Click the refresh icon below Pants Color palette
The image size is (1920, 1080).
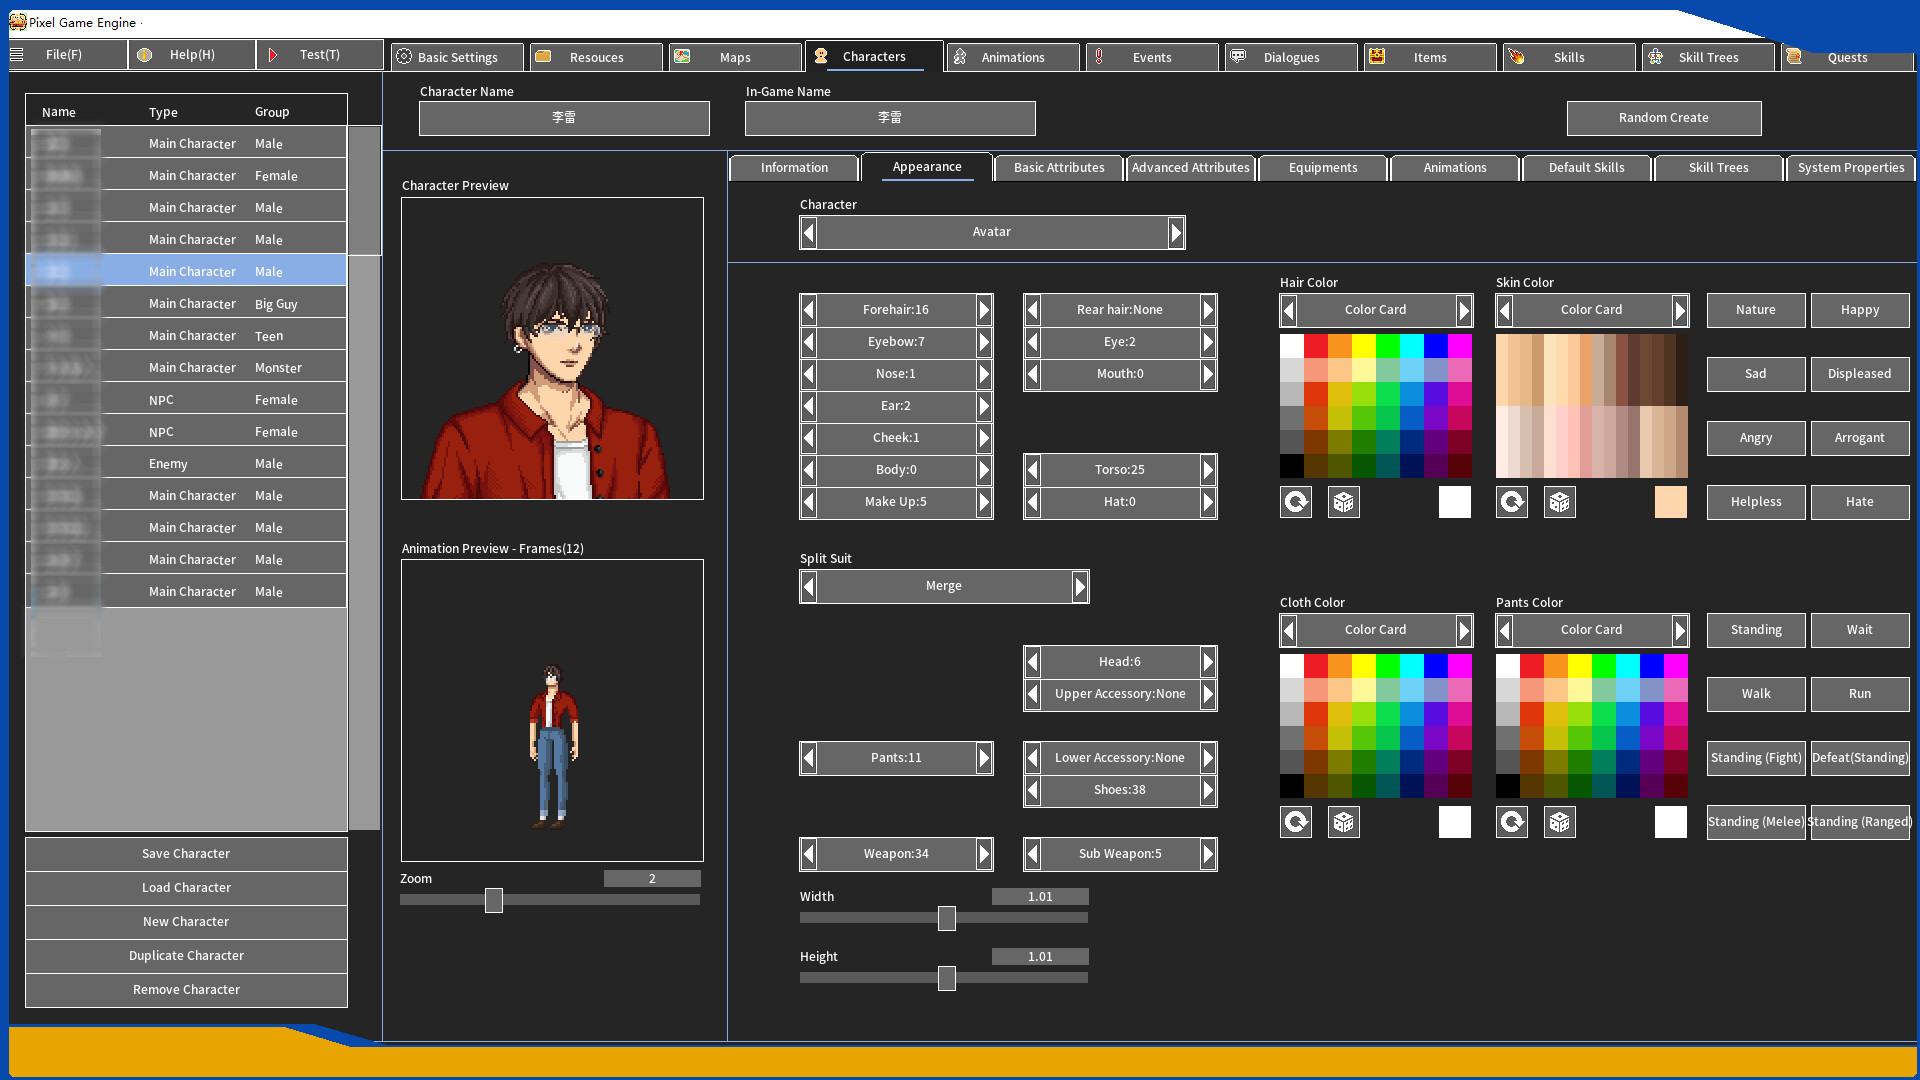[x=1511, y=821]
